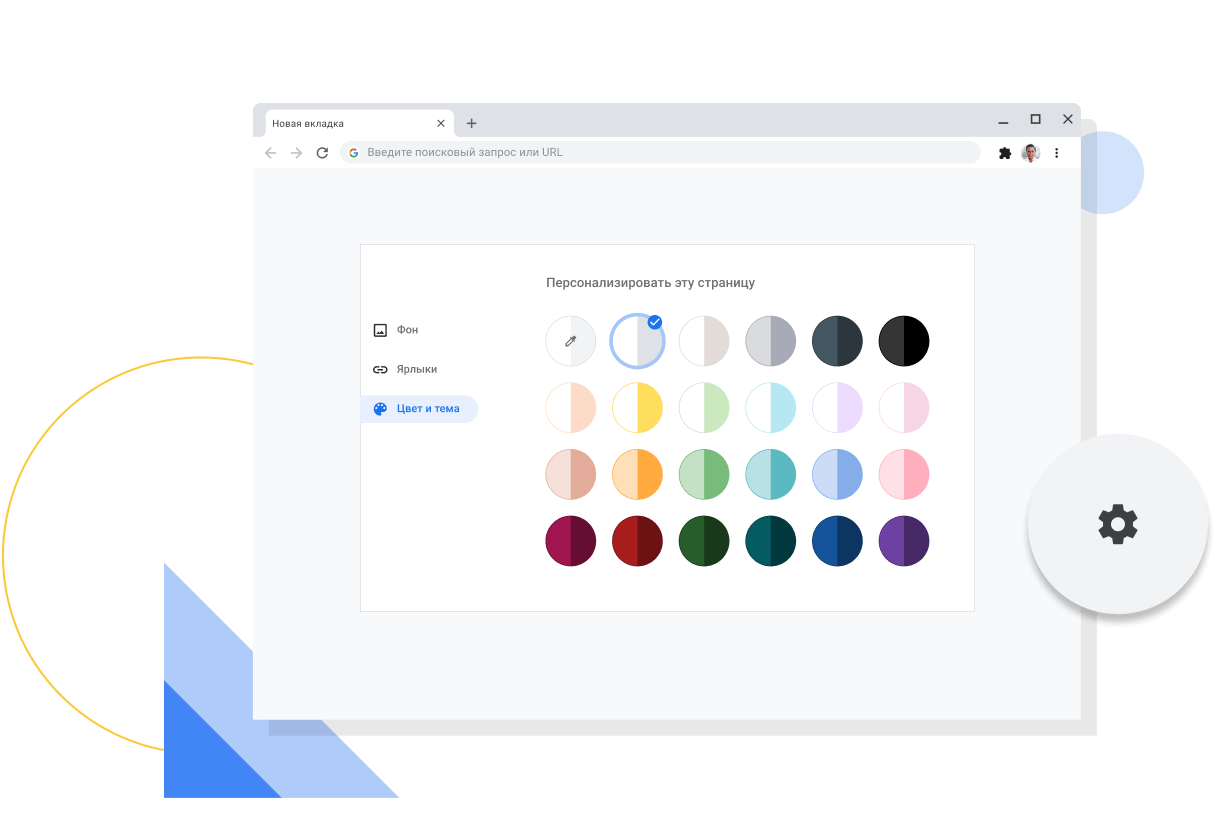Click the selected default white theme
This screenshot has width=1228, height=825.
[x=637, y=341]
